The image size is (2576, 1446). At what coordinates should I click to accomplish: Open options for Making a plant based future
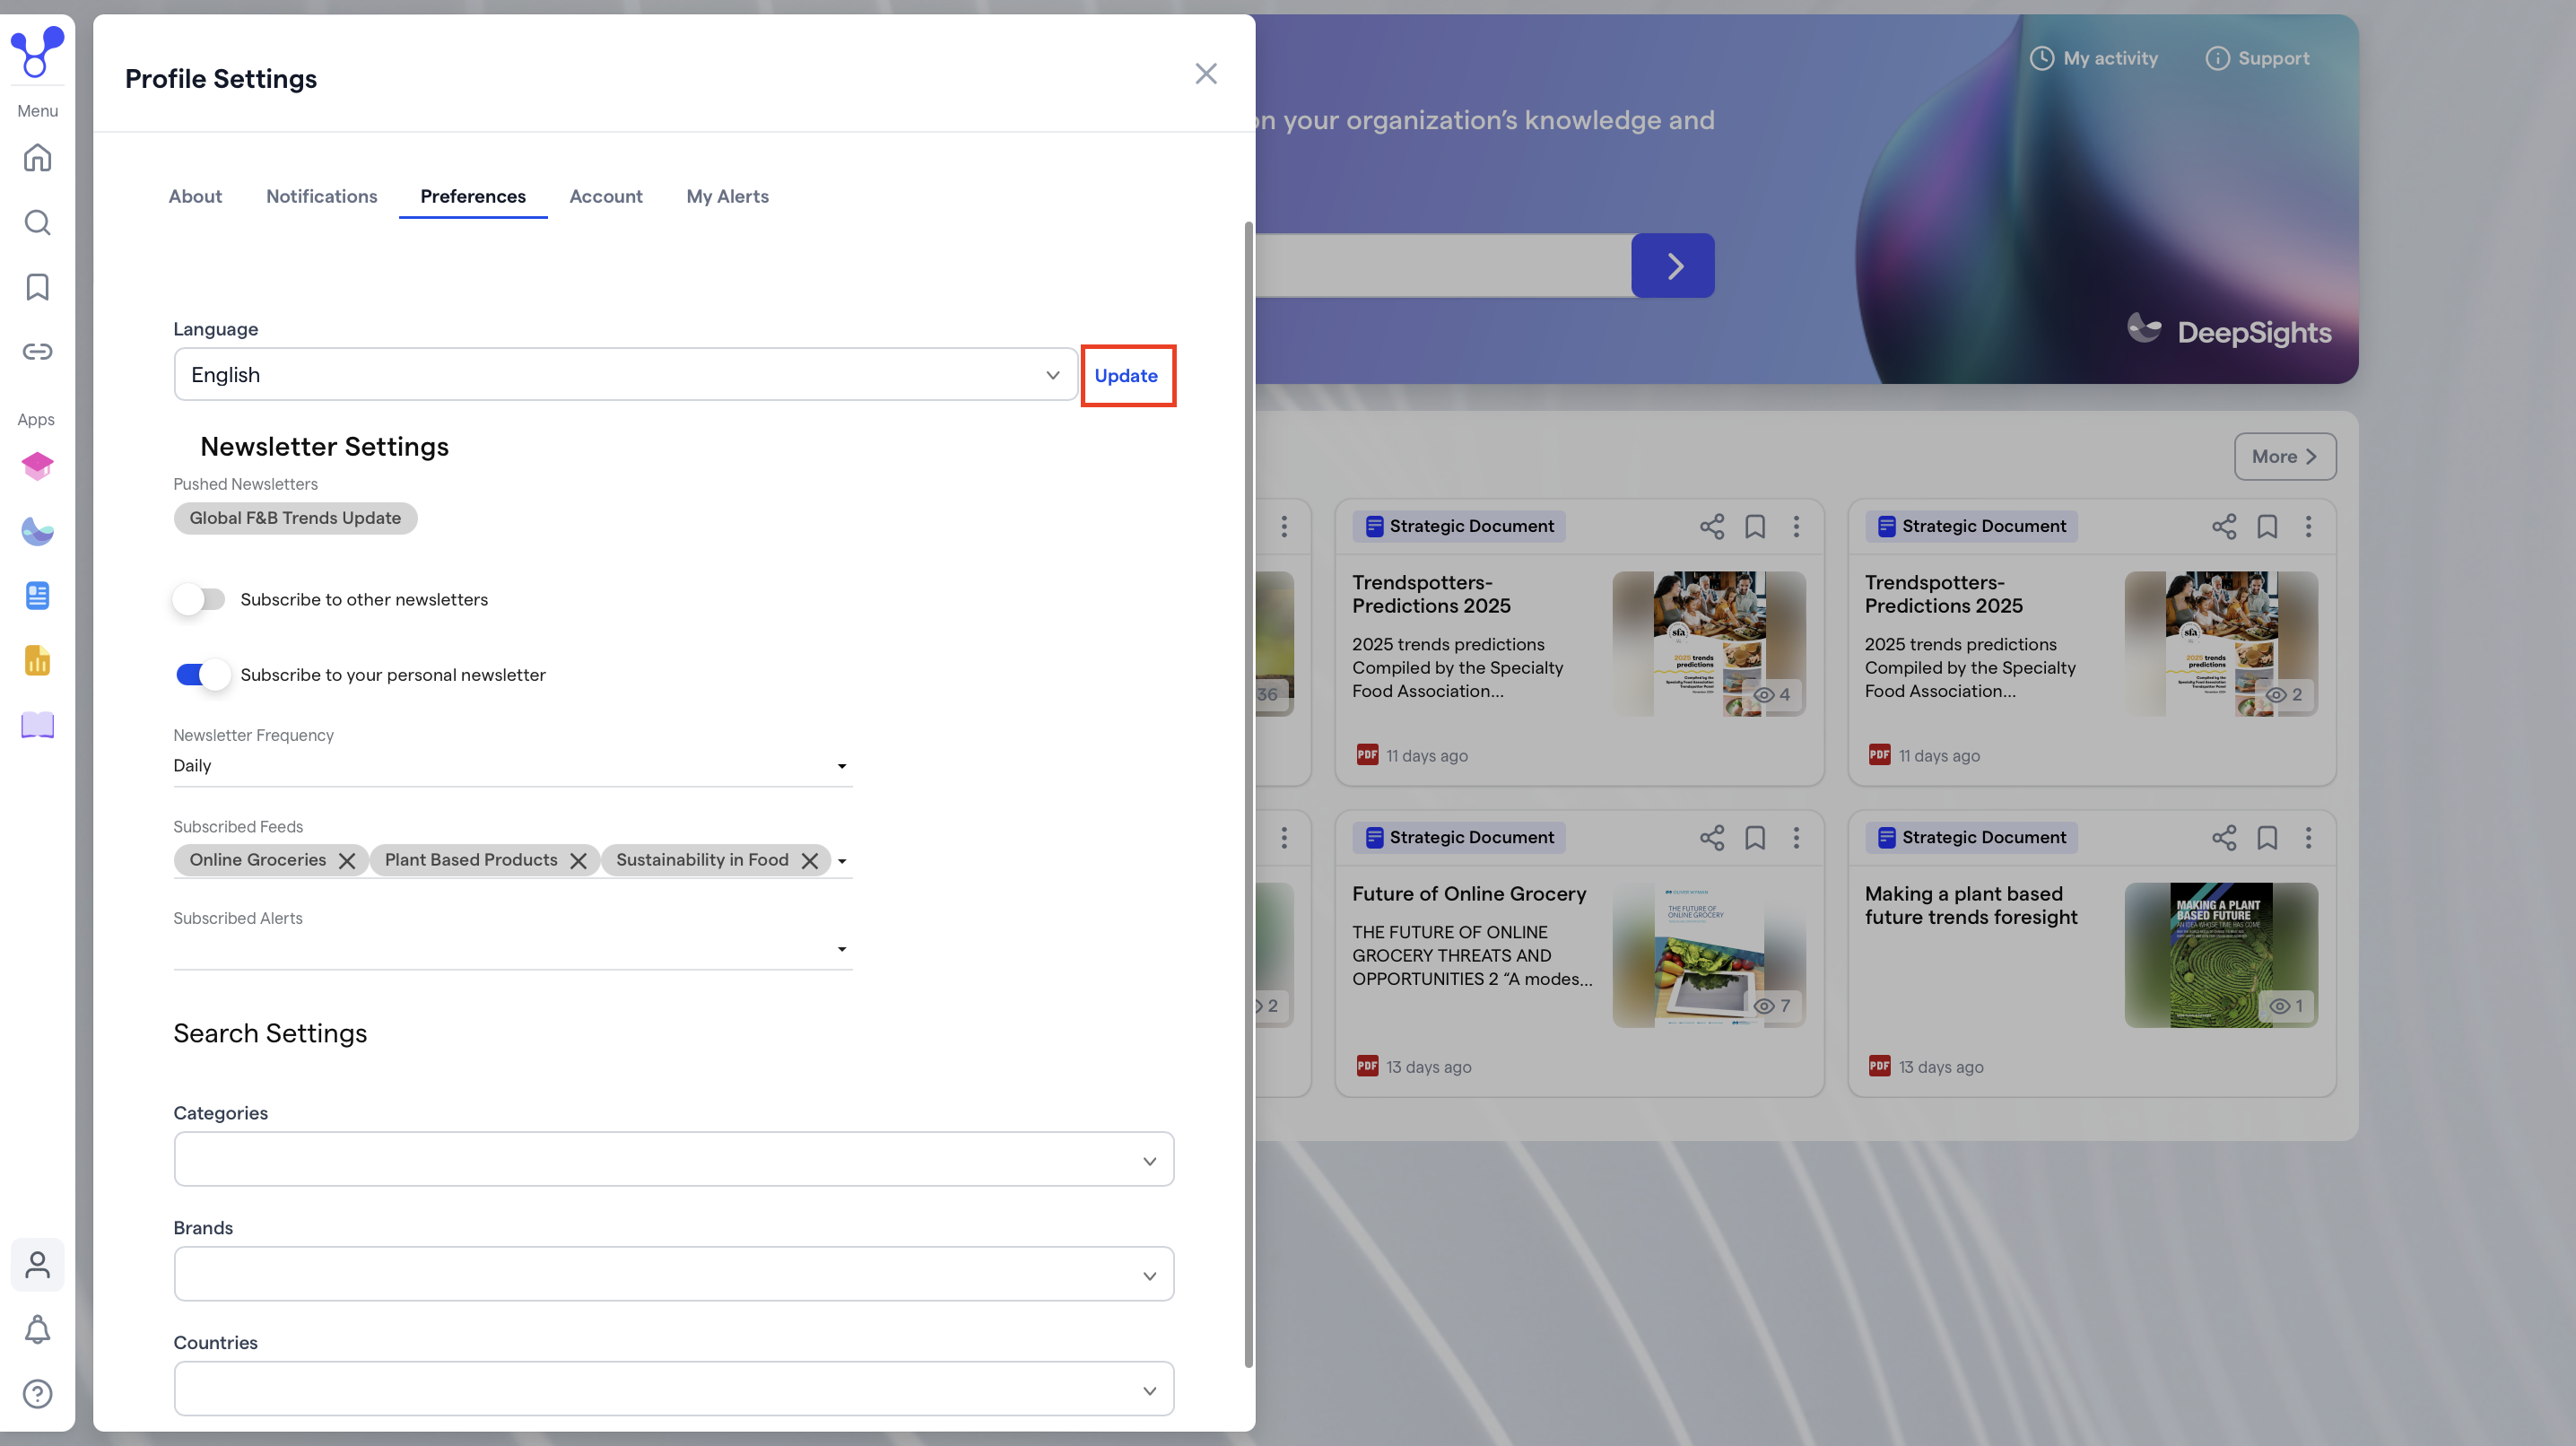[x=2308, y=837]
